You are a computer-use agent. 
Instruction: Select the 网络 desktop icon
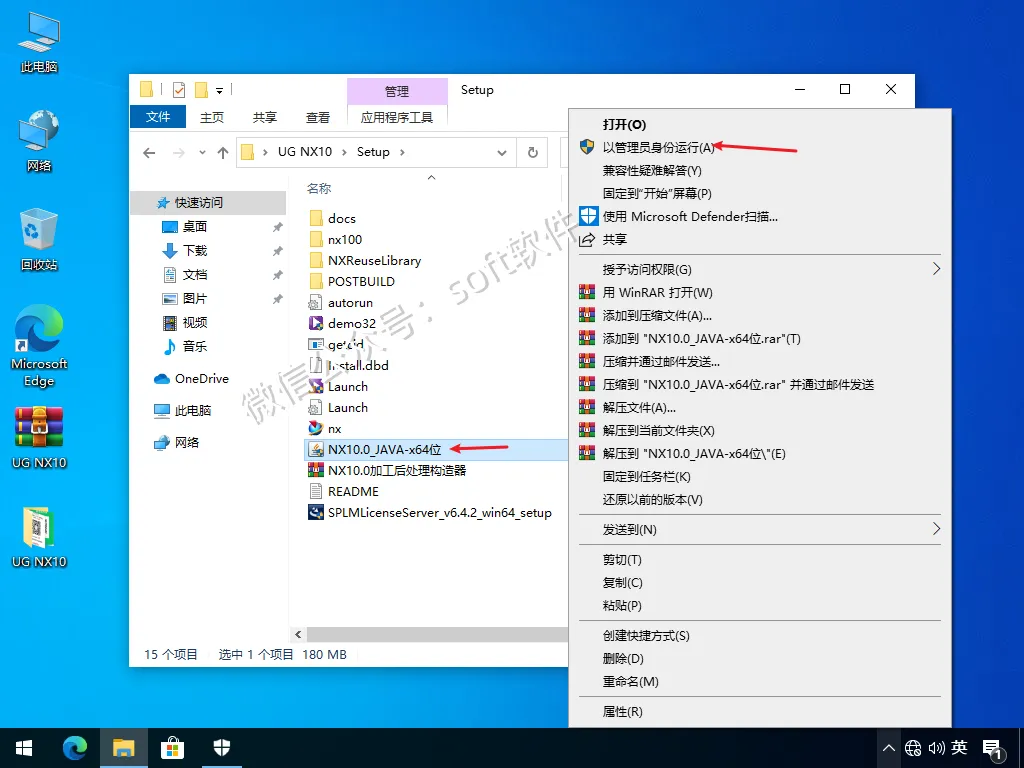pyautogui.click(x=39, y=140)
